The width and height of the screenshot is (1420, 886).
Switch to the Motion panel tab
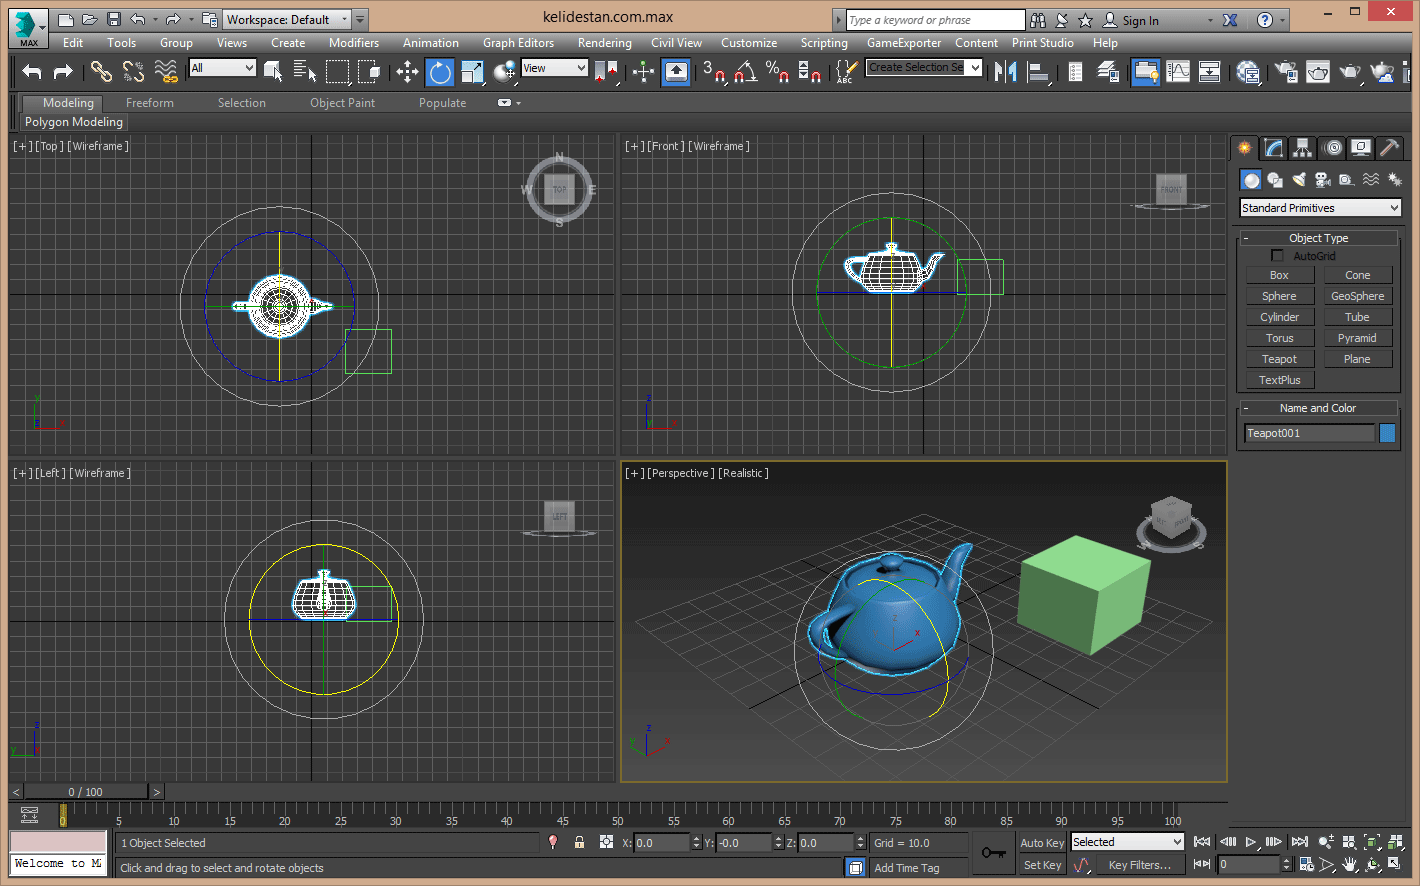pos(1332,148)
